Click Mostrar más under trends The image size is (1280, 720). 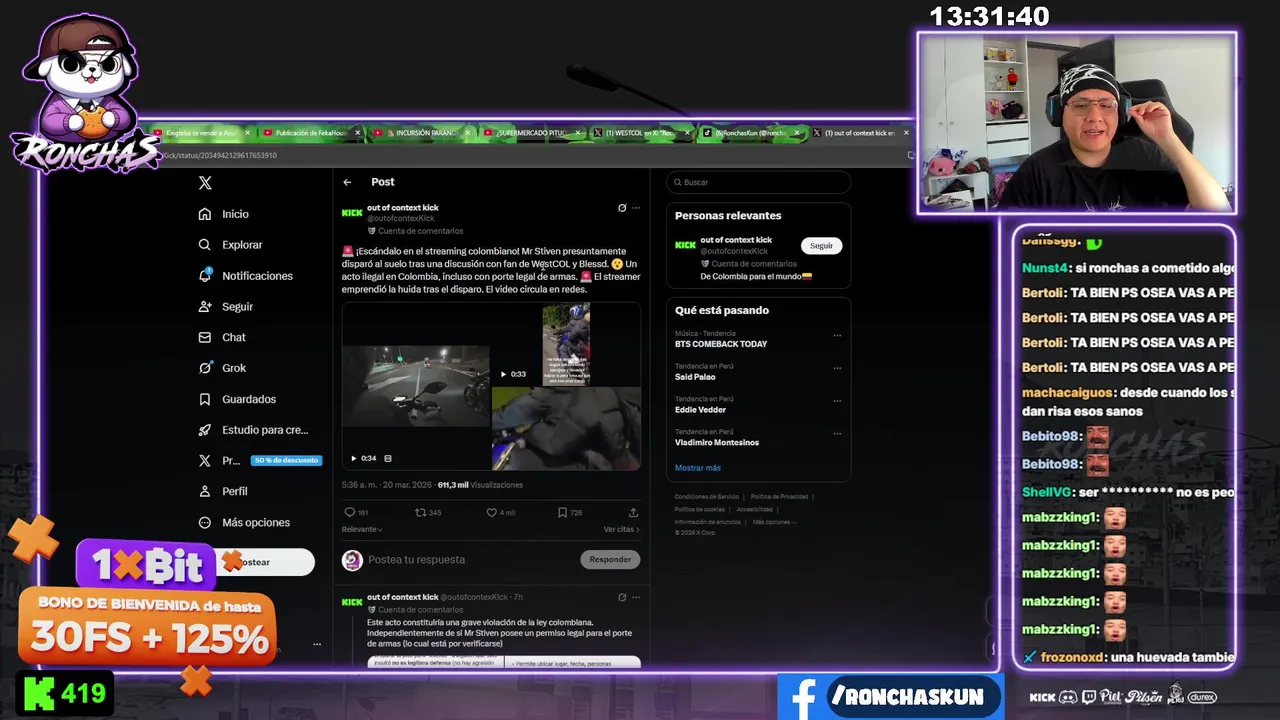(697, 468)
